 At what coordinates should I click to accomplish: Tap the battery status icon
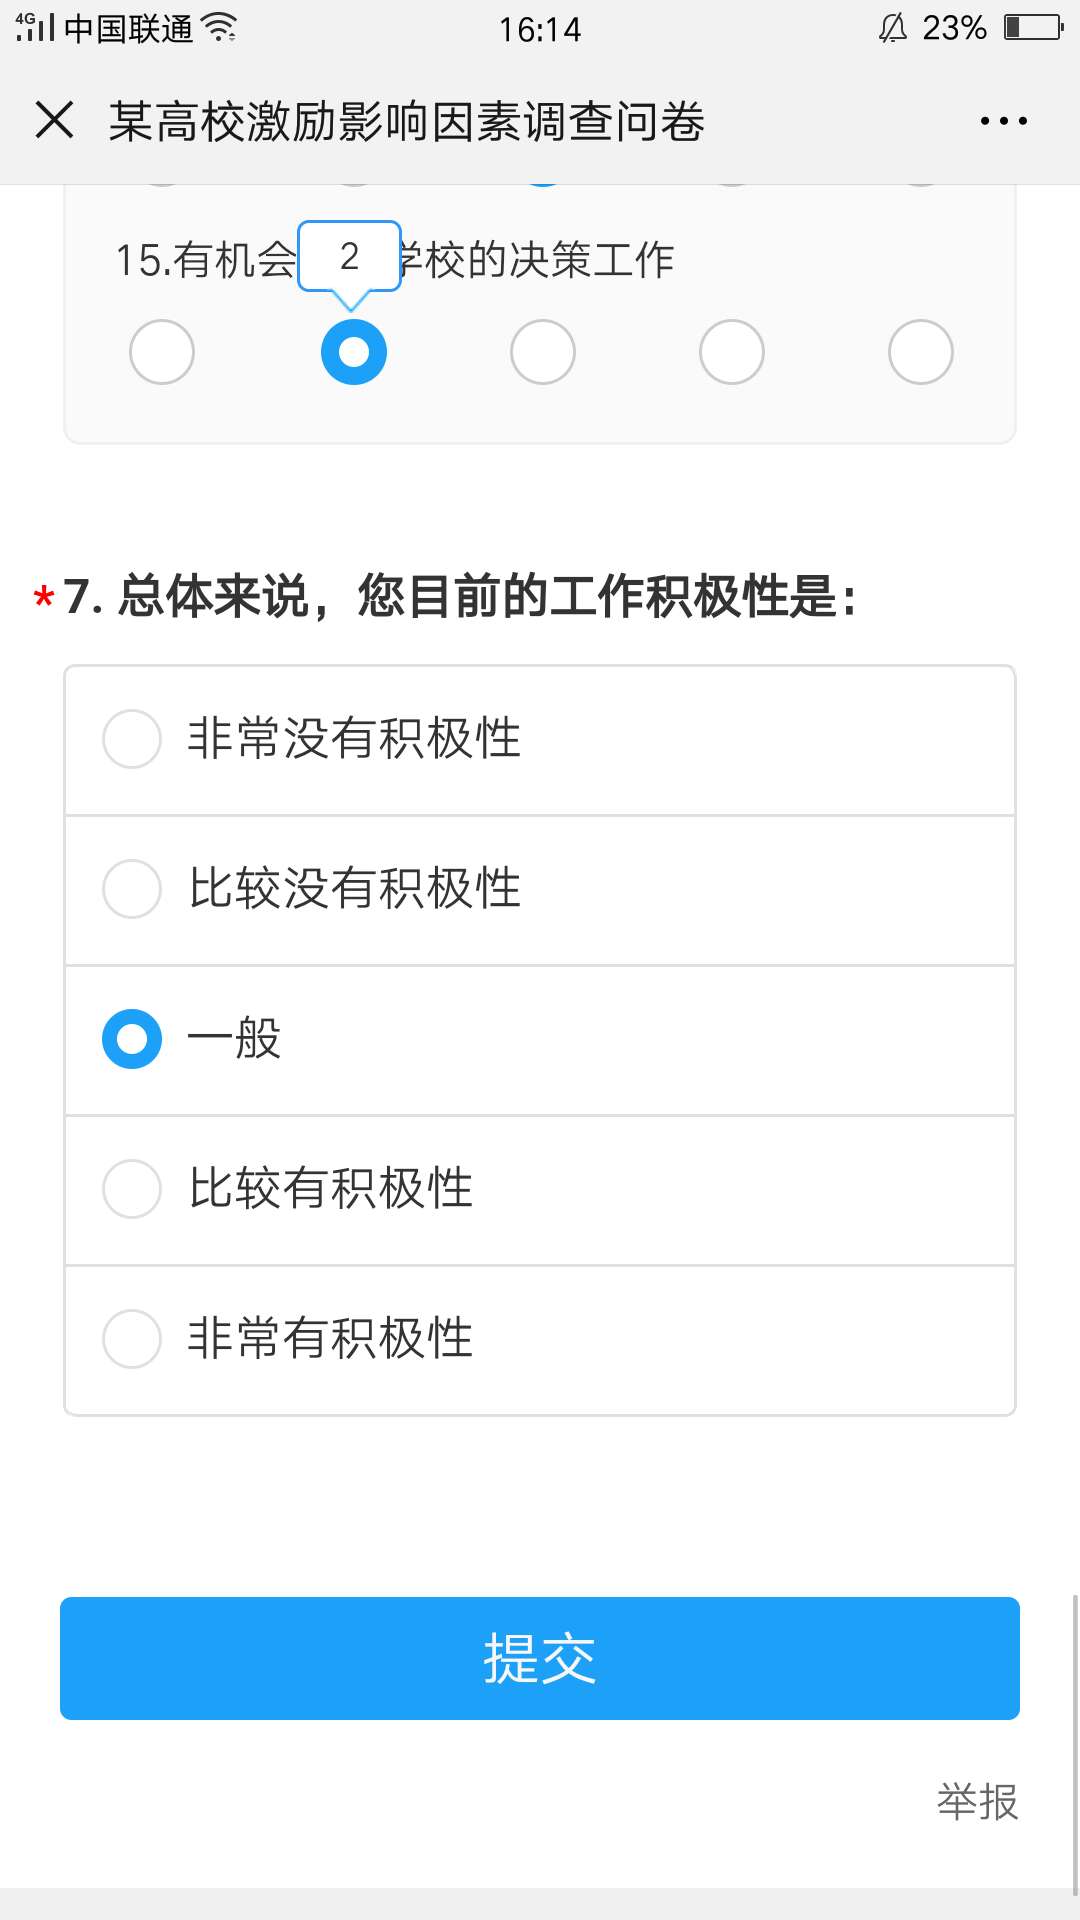[1034, 27]
